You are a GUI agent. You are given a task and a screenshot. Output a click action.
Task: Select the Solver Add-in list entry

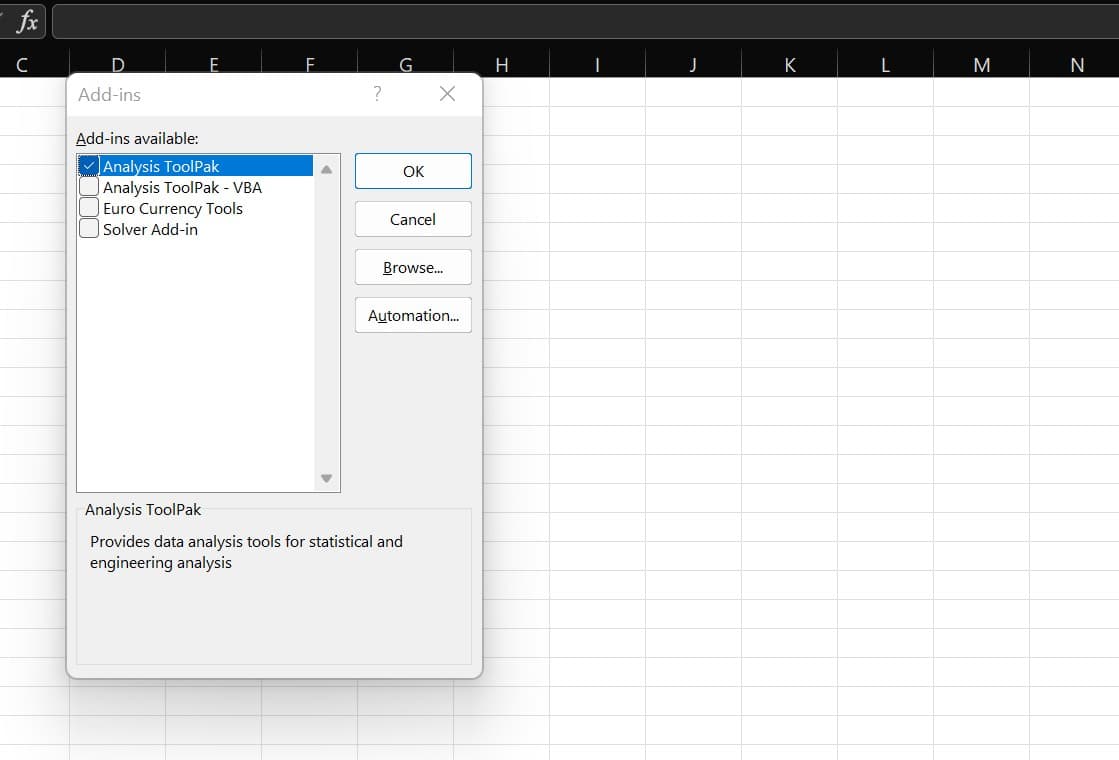[x=151, y=229]
